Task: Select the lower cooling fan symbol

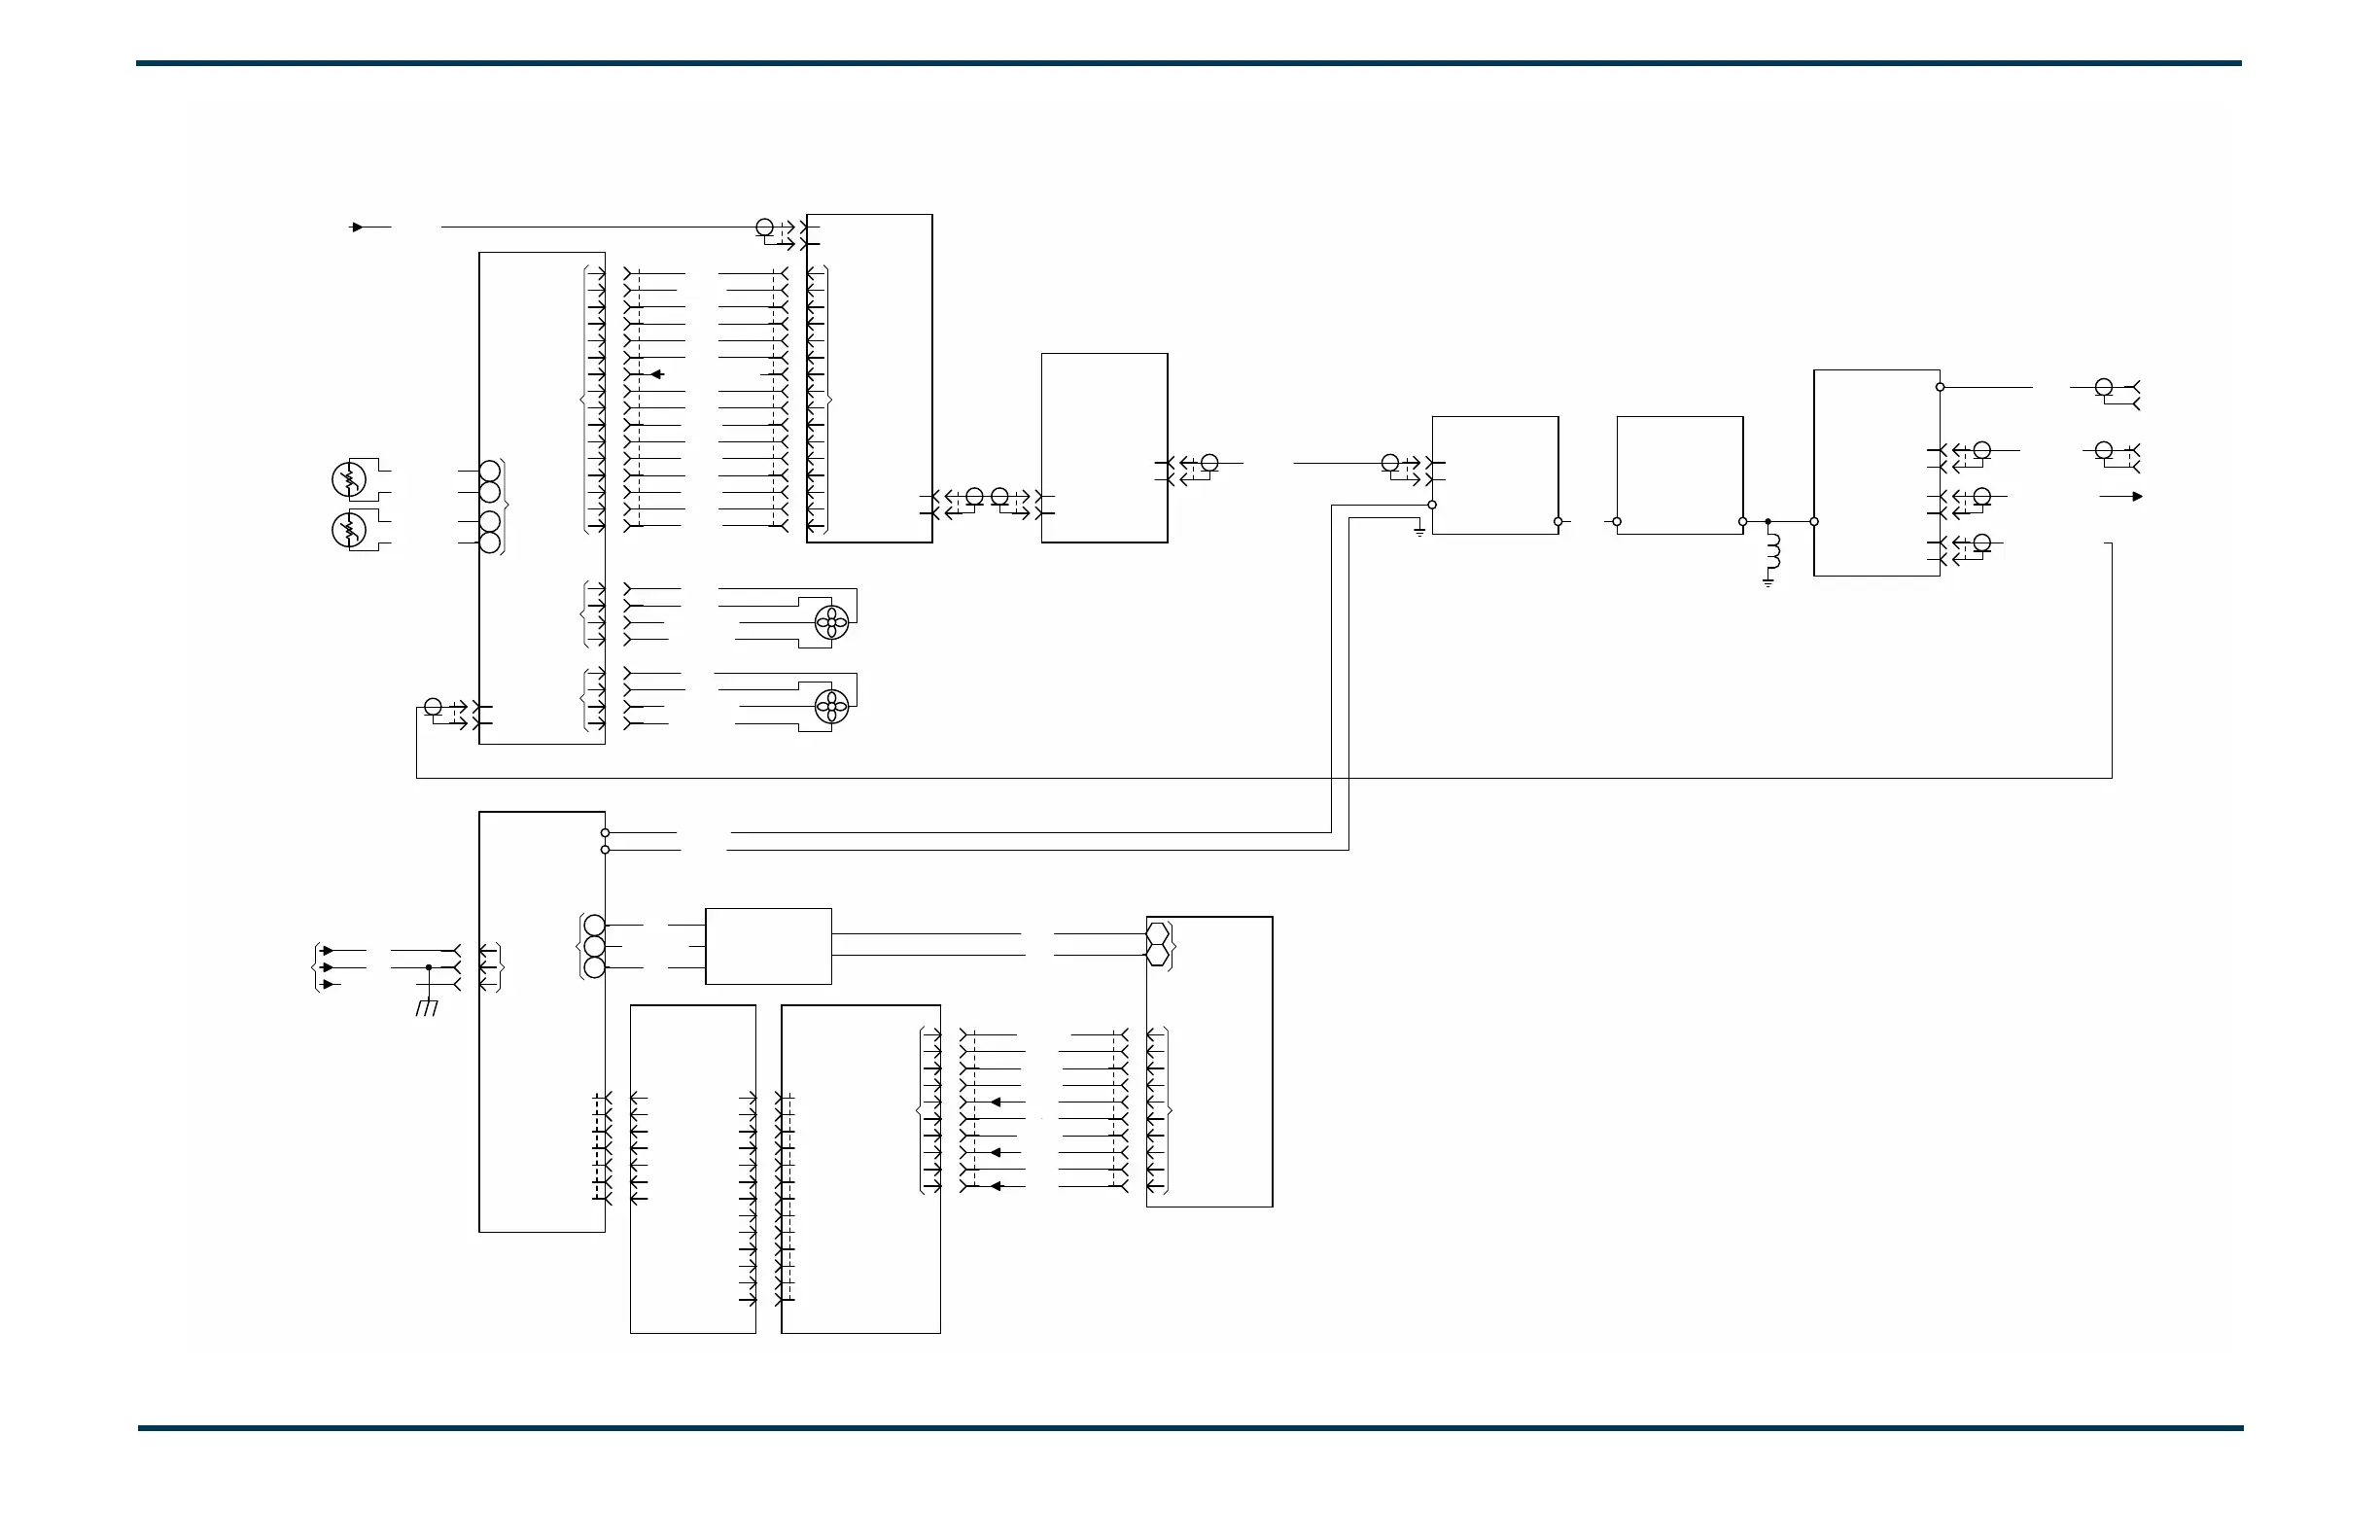Action: [x=831, y=707]
